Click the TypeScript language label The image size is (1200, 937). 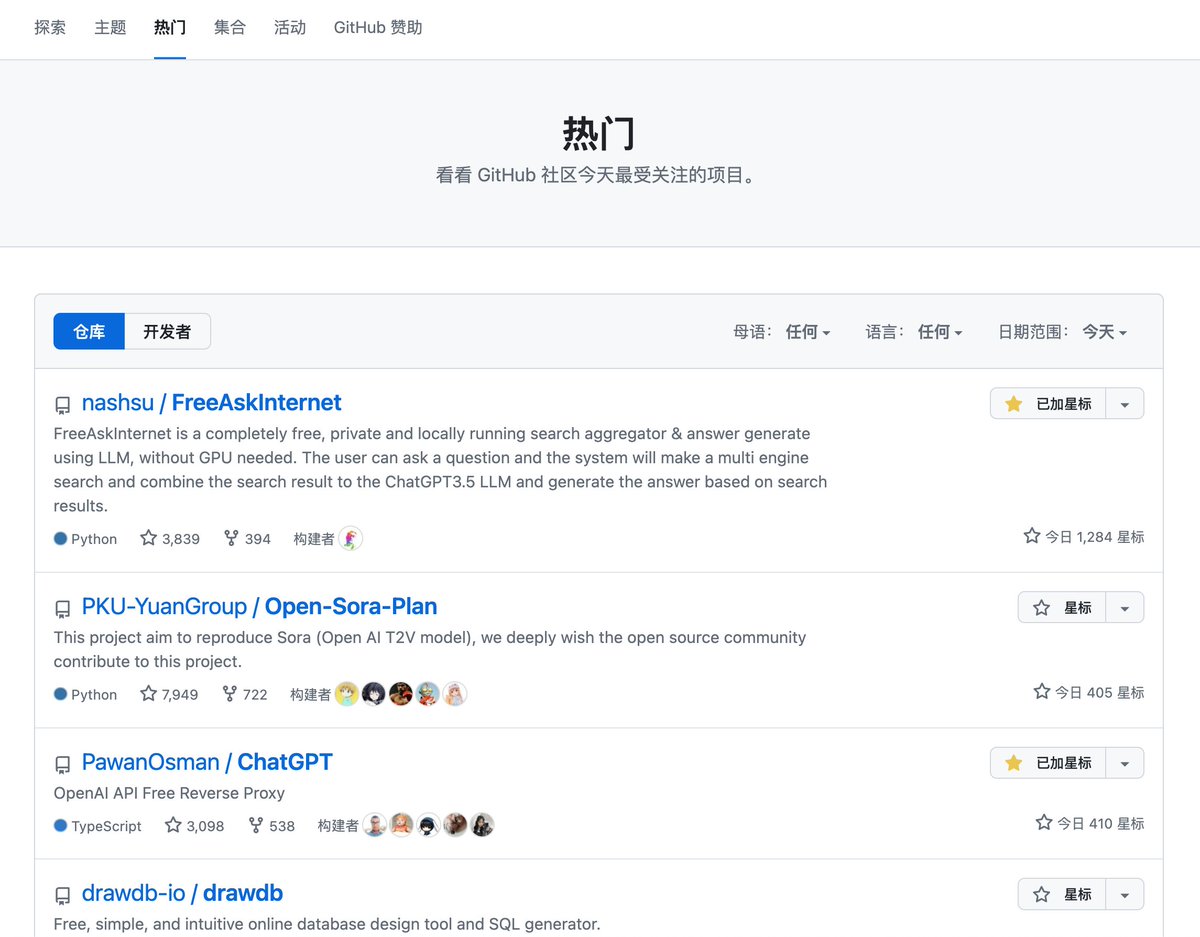(98, 826)
